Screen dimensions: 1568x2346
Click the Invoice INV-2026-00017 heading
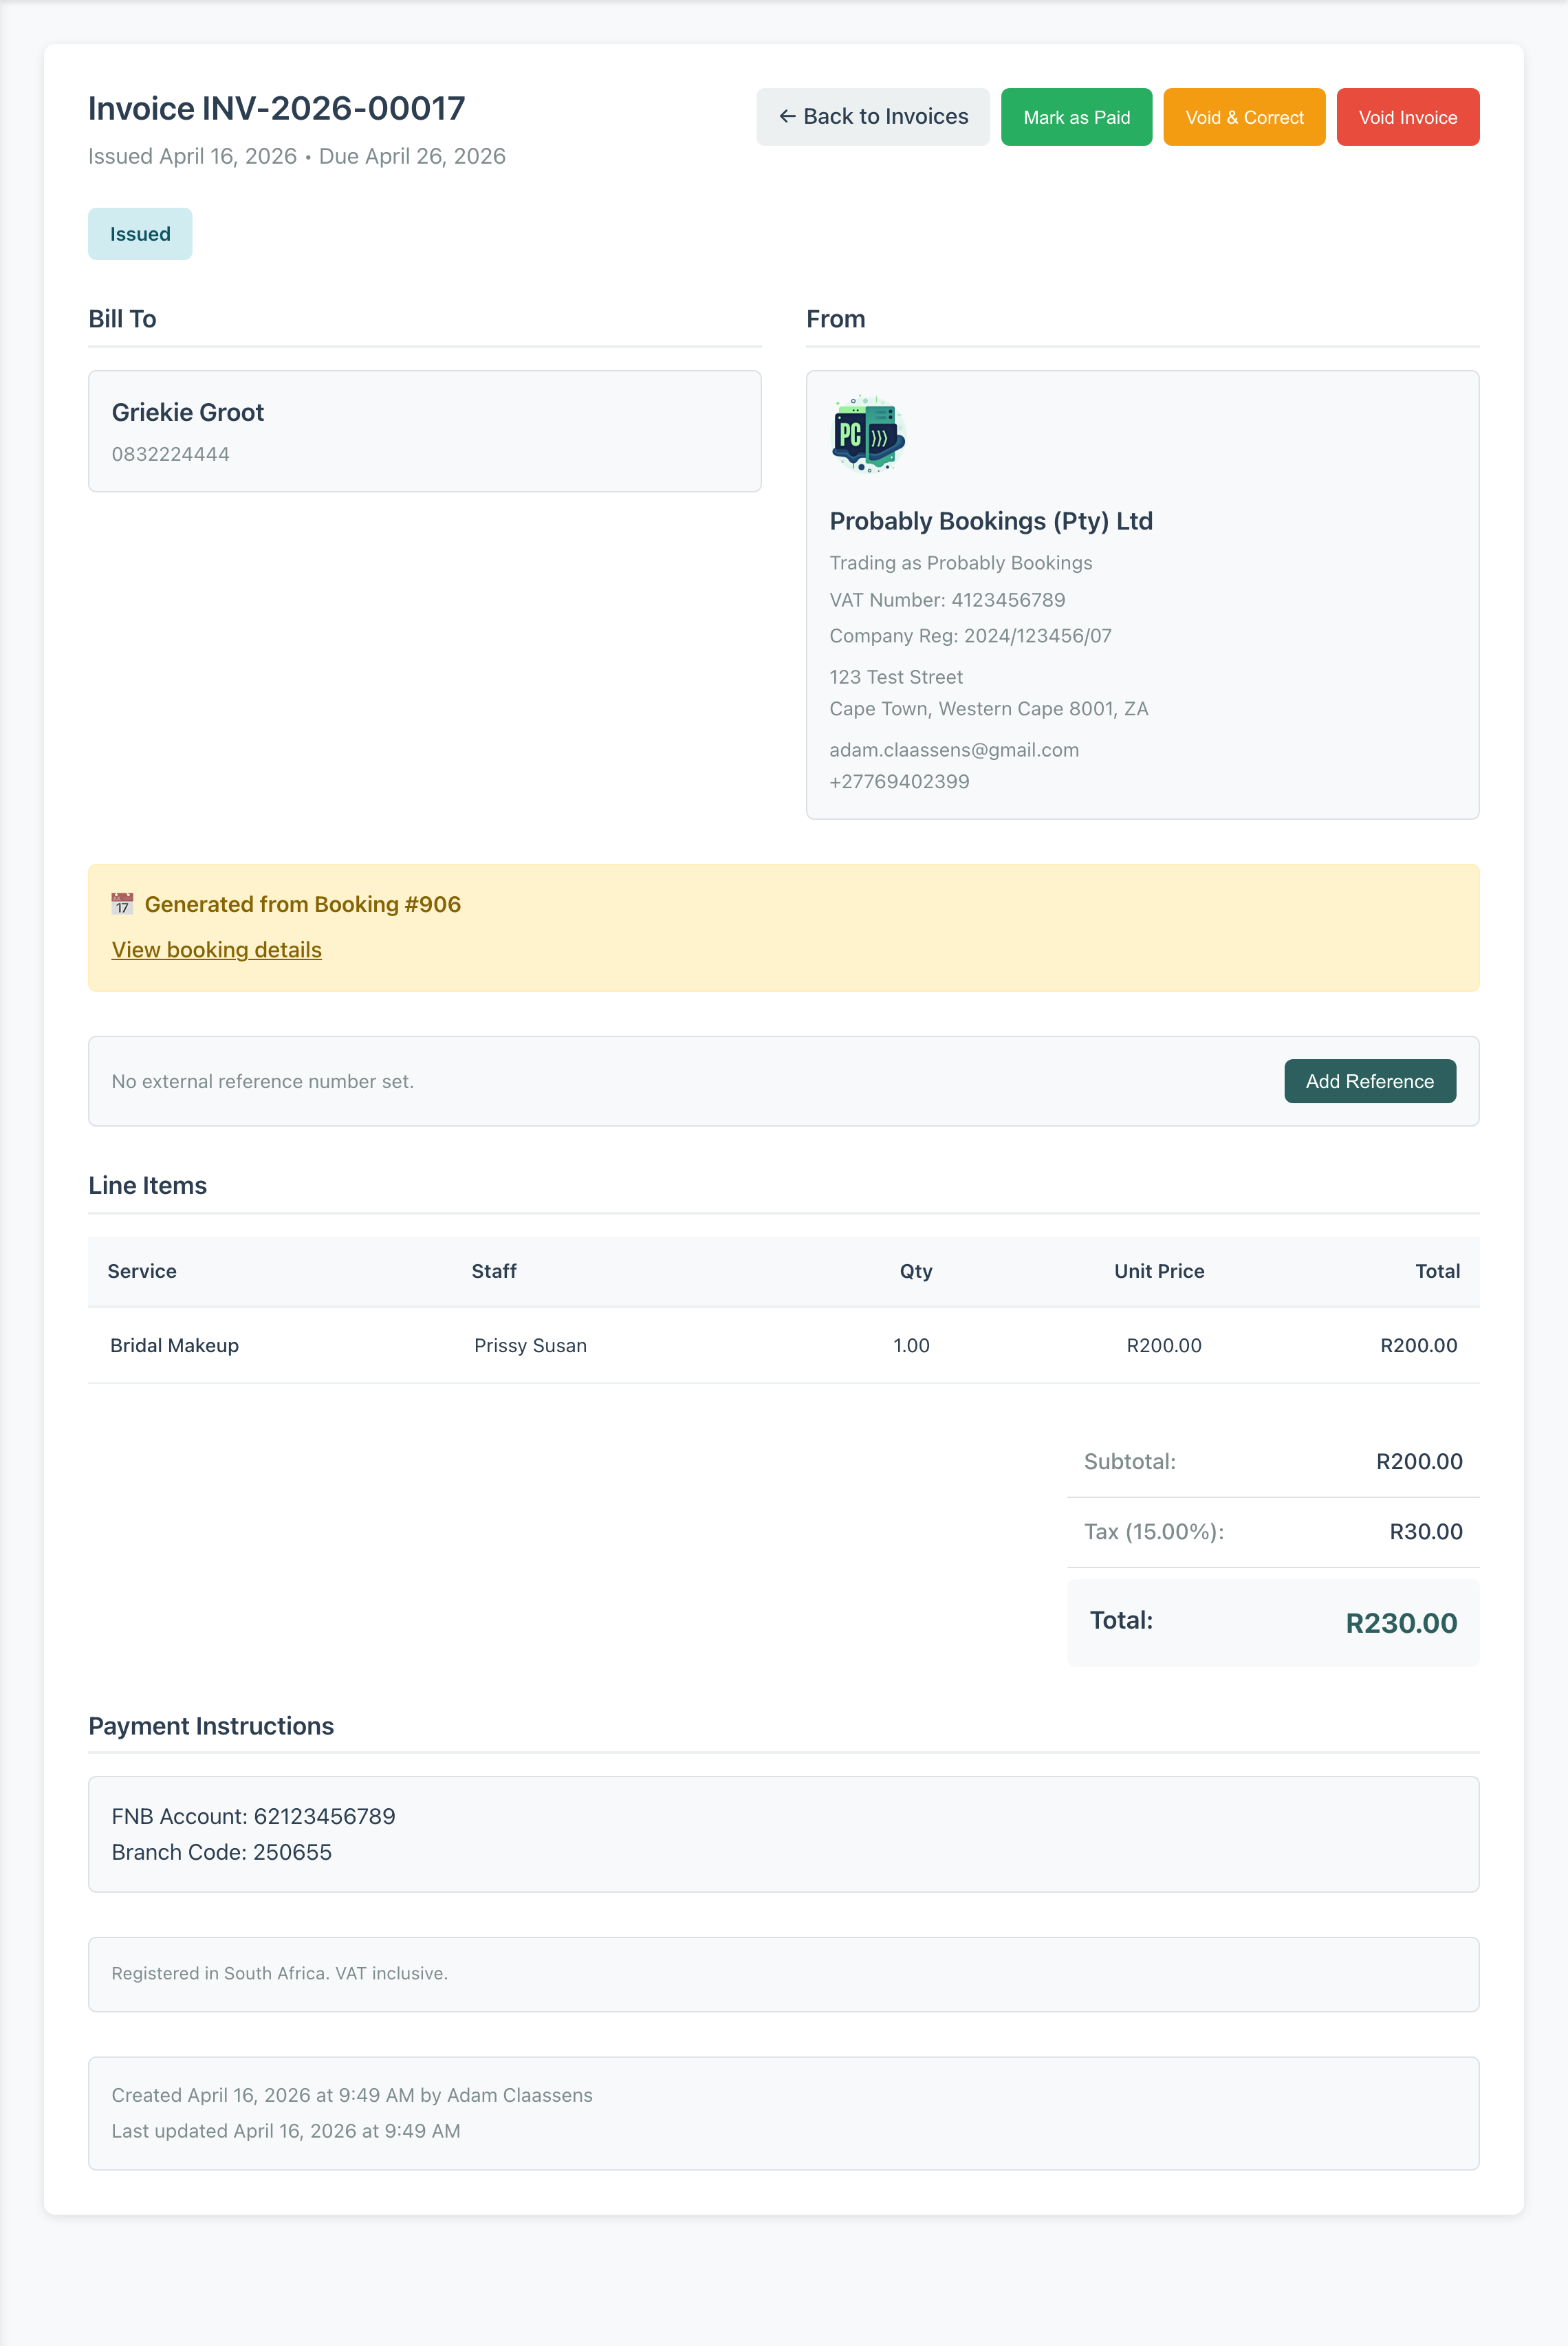277,108
